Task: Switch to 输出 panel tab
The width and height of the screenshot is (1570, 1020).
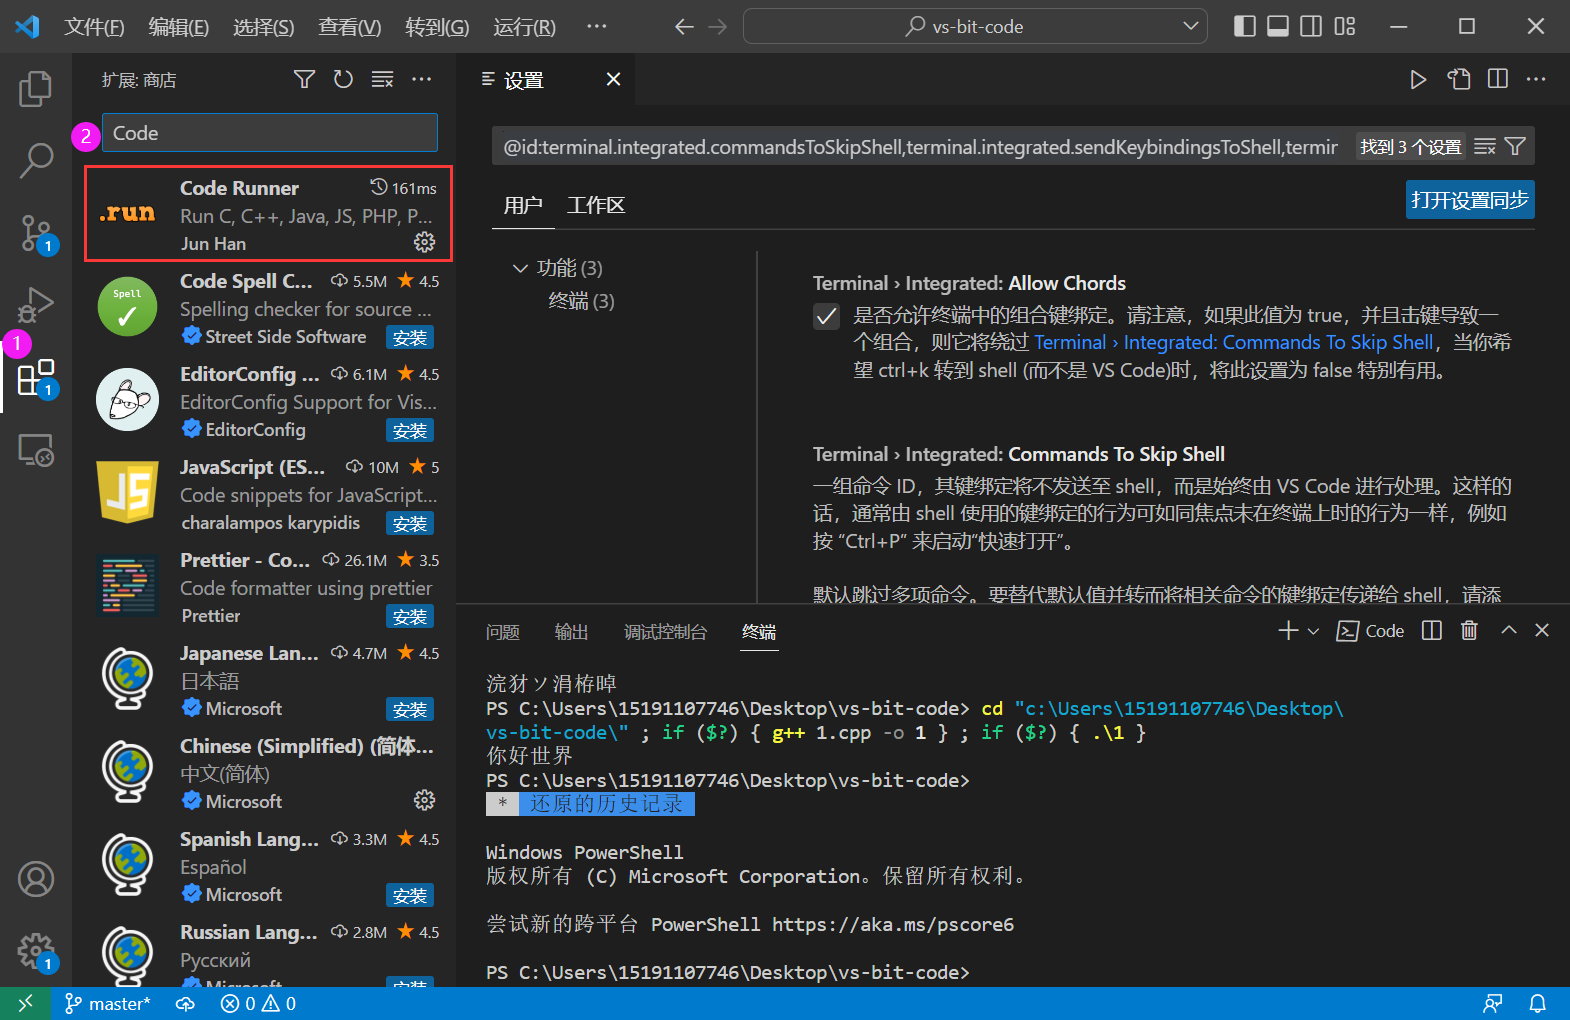Action: click(572, 632)
